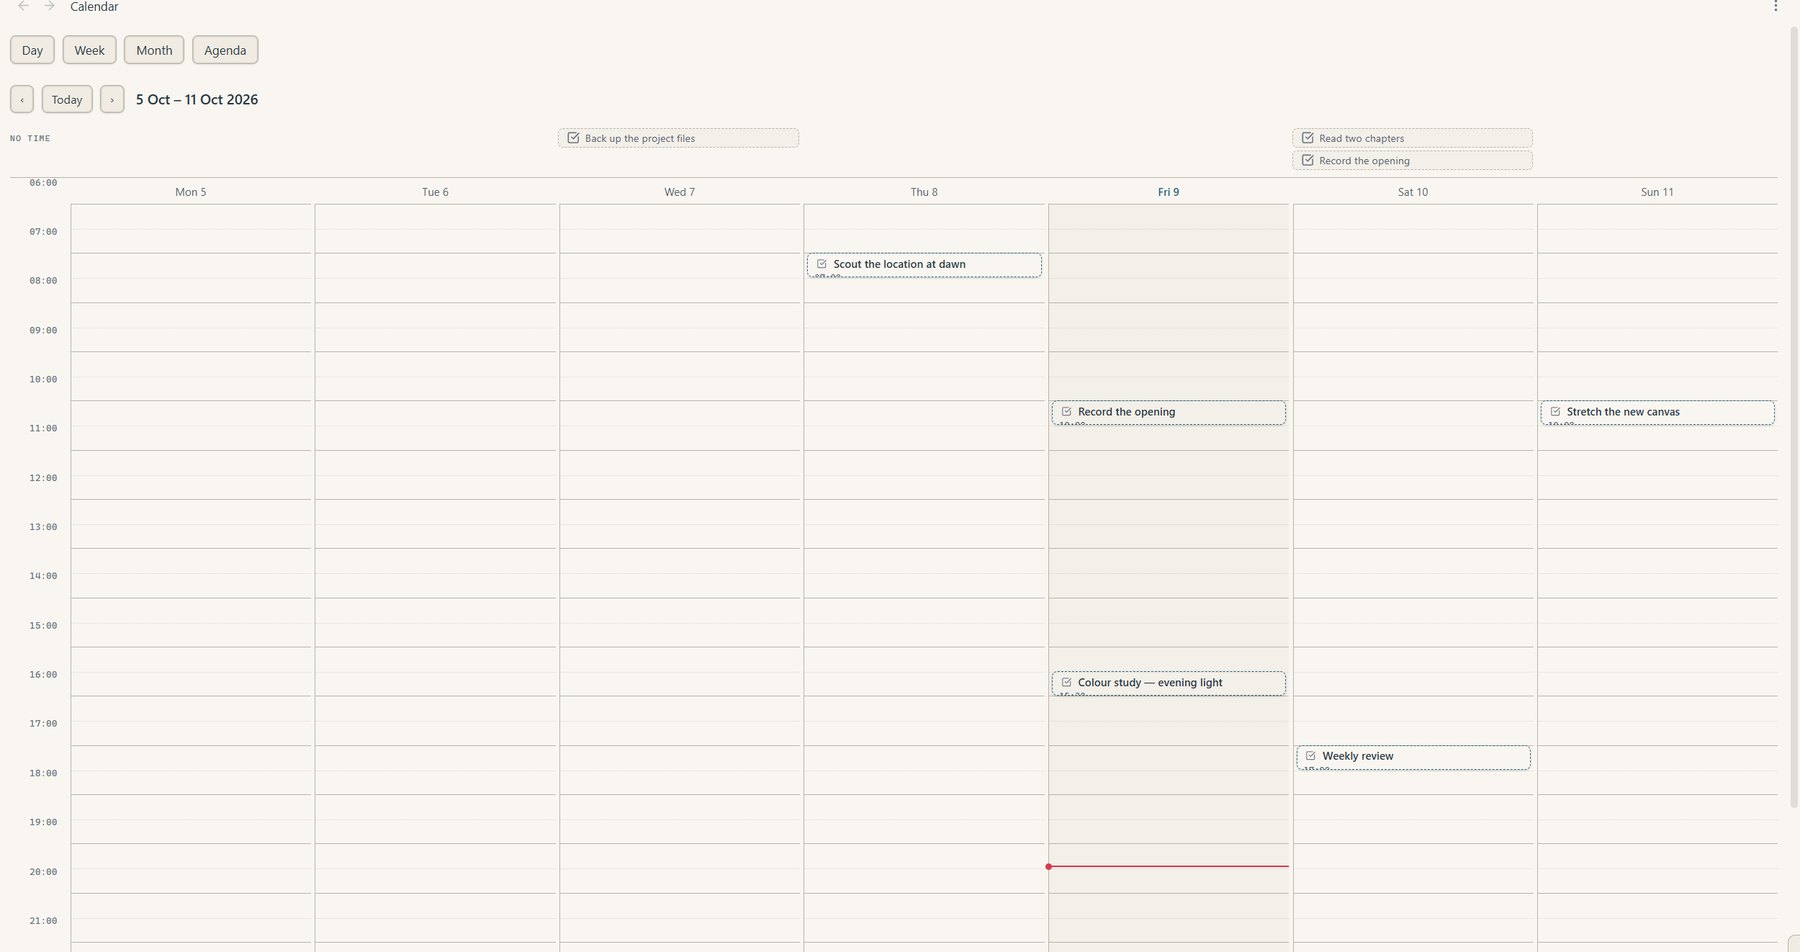
Task: Switch to Agenda view
Action: point(225,50)
